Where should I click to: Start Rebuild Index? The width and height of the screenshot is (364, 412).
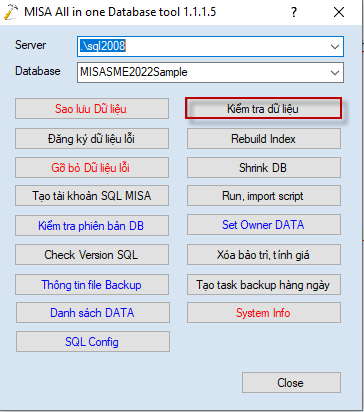pyautogui.click(x=264, y=139)
